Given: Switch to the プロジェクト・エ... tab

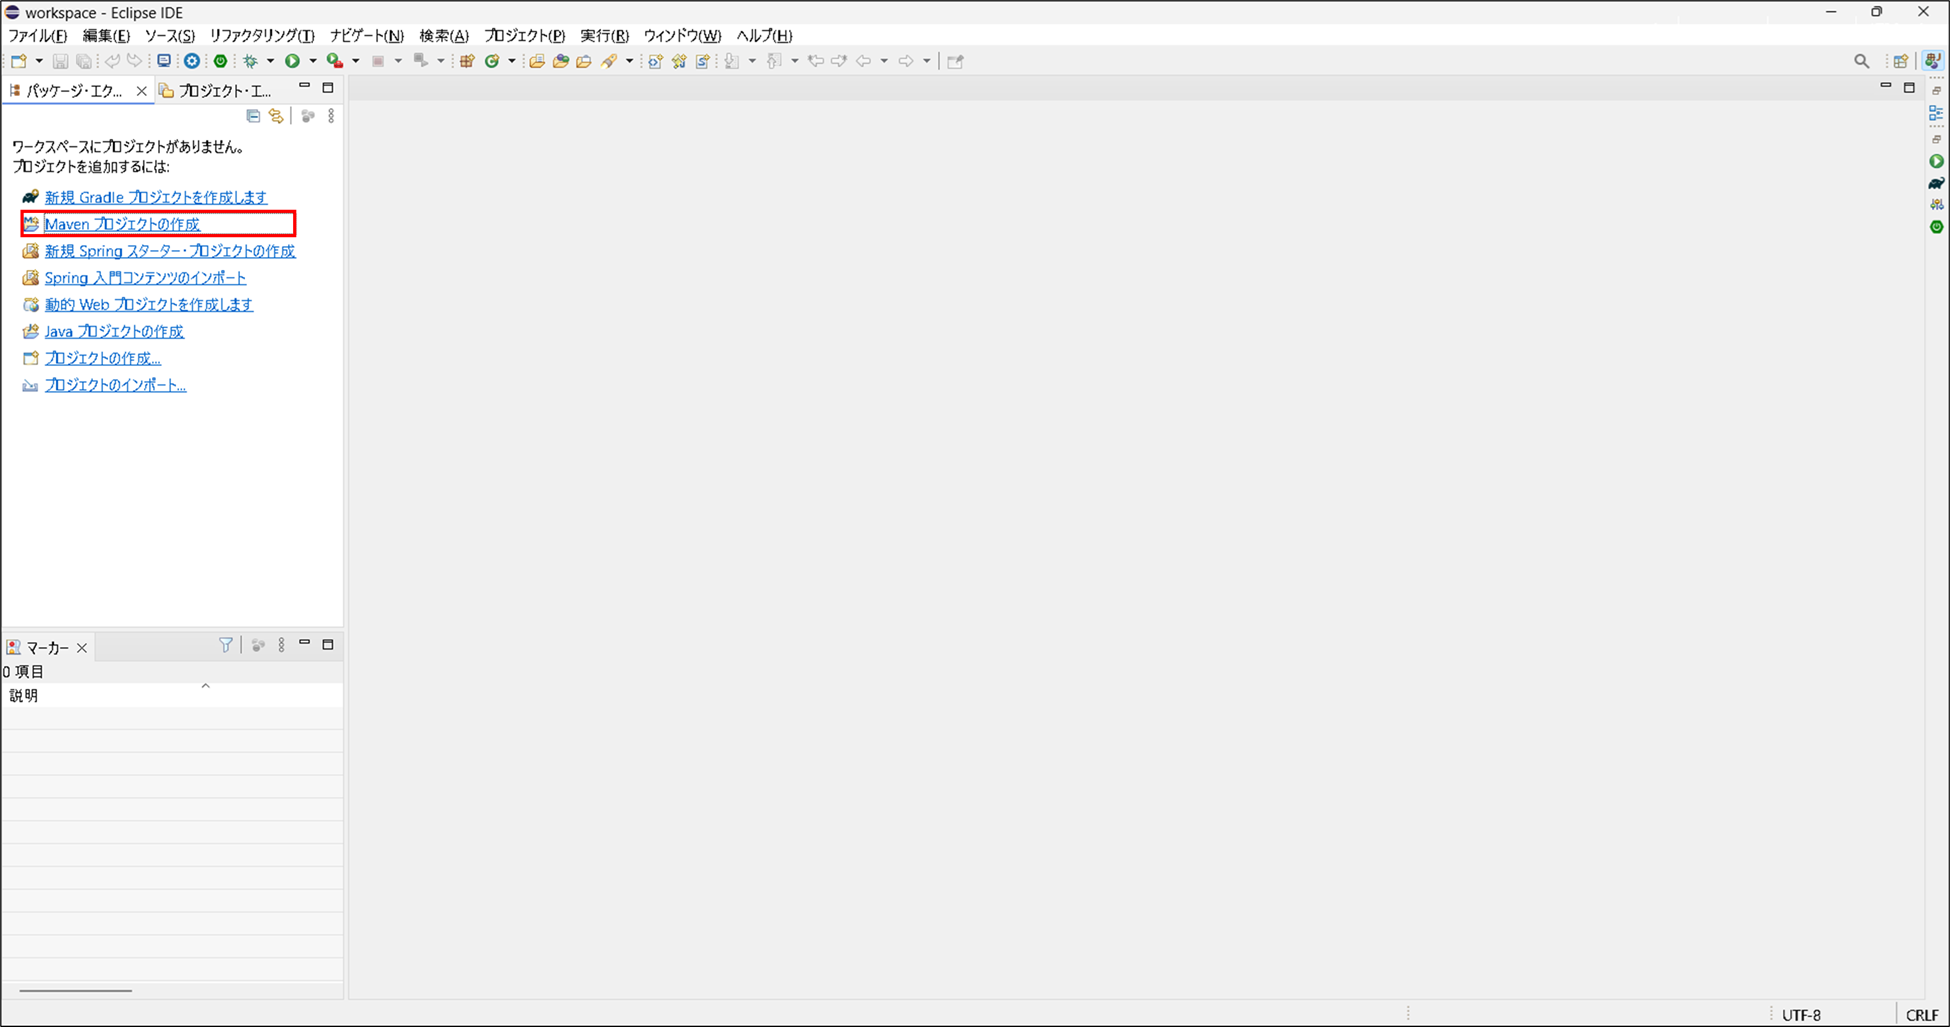Looking at the screenshot, I should pyautogui.click(x=216, y=91).
